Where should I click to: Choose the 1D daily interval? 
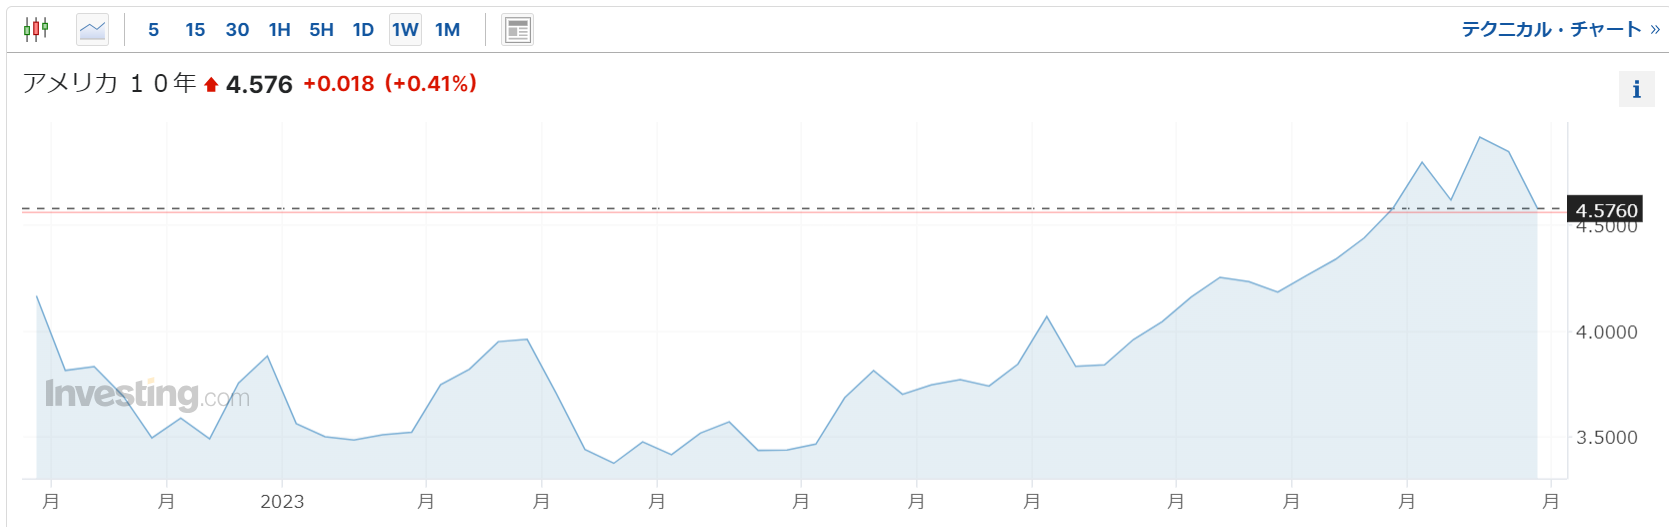[x=363, y=30]
